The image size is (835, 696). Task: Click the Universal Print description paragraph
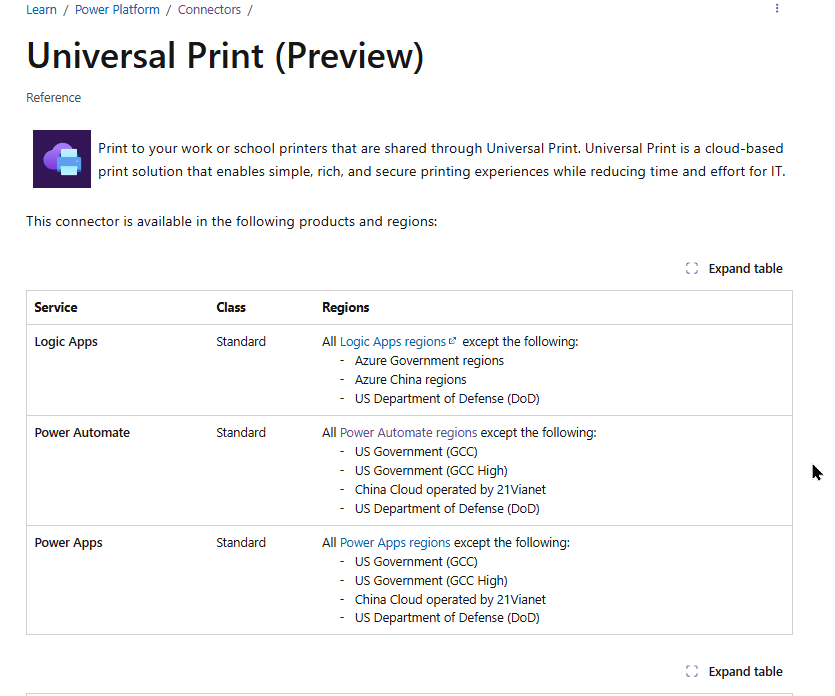(x=441, y=160)
